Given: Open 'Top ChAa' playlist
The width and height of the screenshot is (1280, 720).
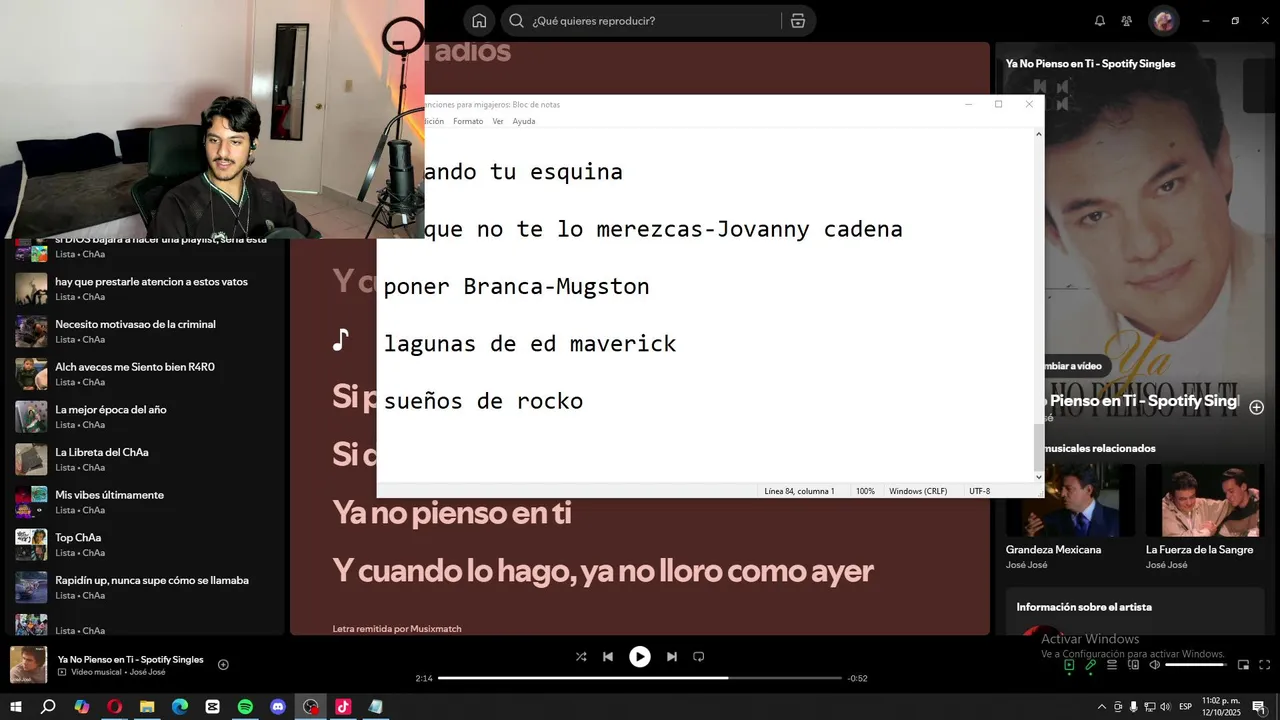Looking at the screenshot, I should click(x=143, y=544).
